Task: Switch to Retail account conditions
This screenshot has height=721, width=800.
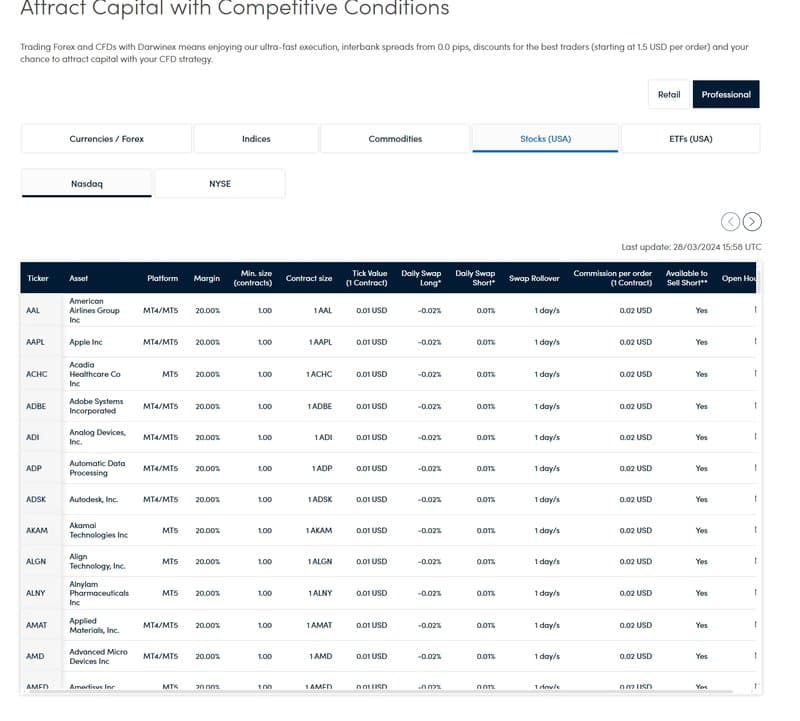Action: click(669, 95)
